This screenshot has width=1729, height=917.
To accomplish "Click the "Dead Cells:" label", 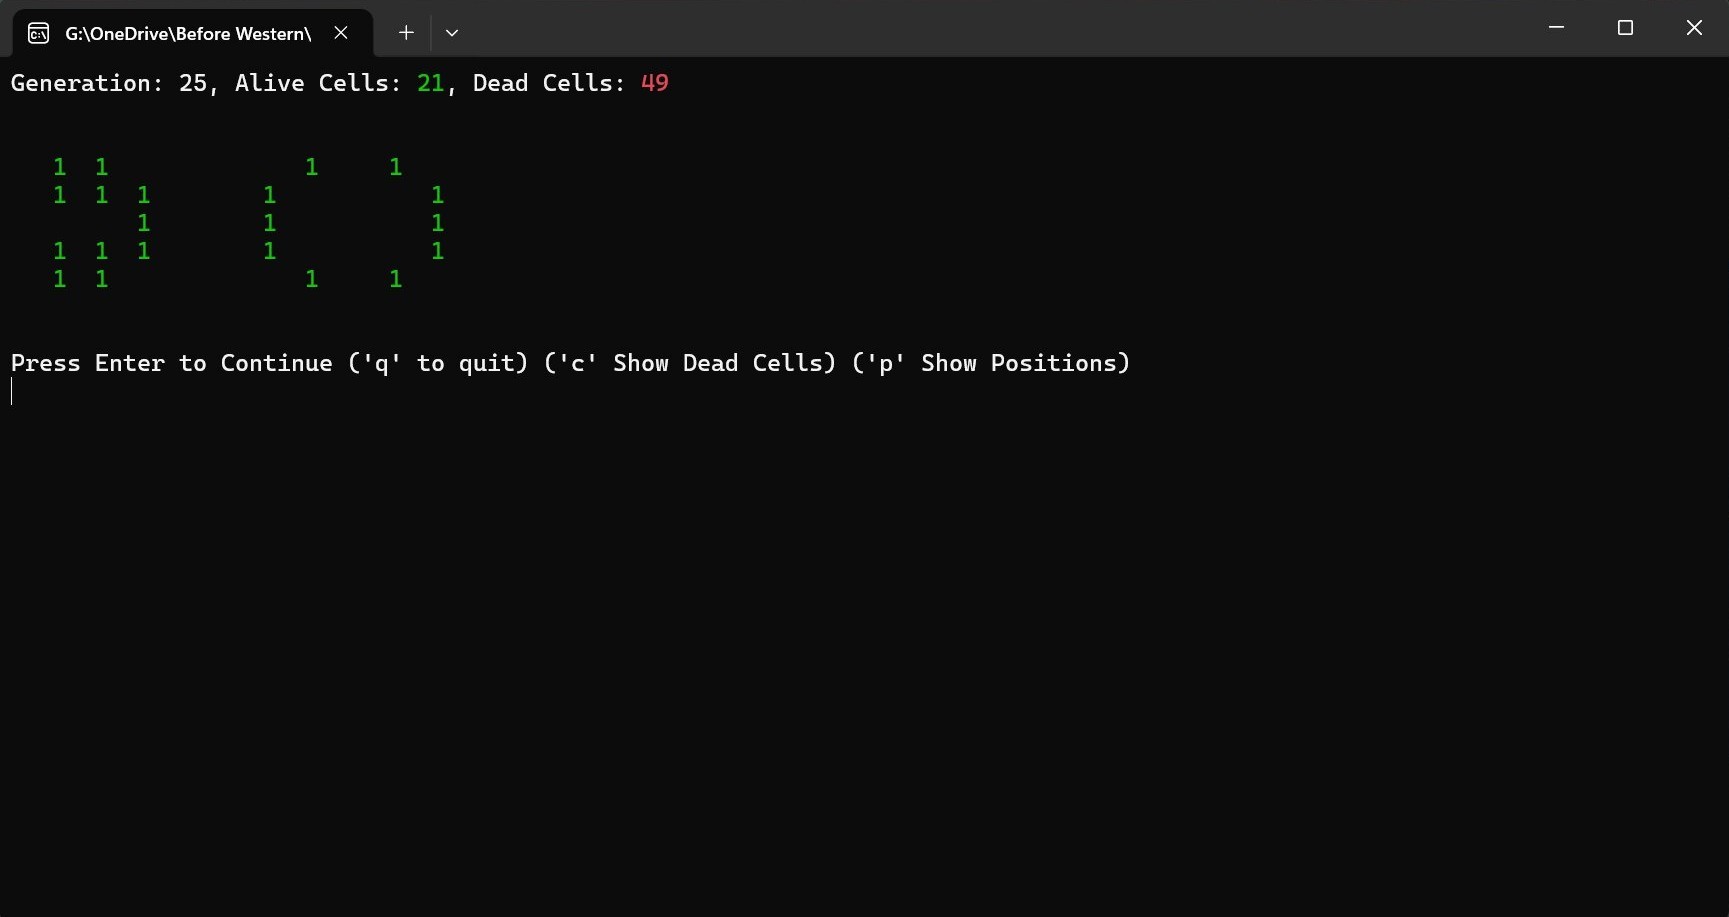I will click(x=549, y=83).
